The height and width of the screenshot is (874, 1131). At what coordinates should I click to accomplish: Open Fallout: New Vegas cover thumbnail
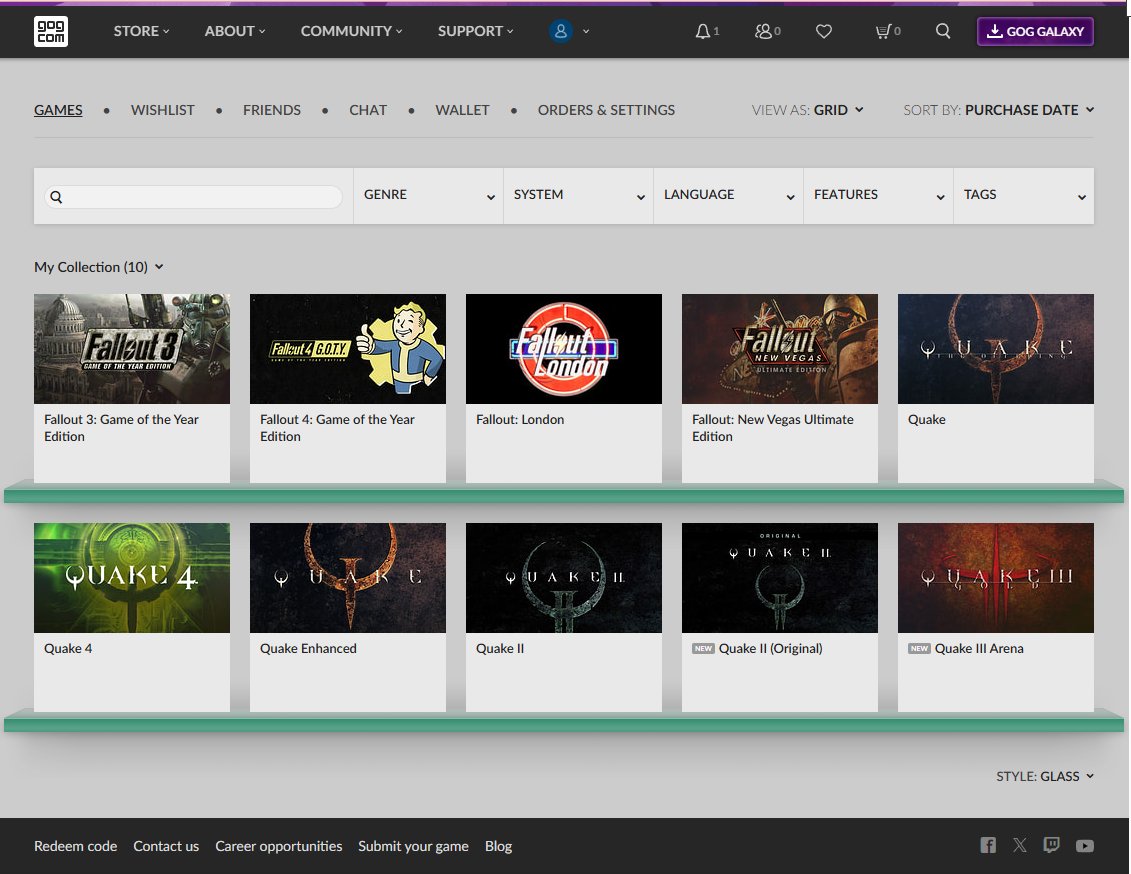[x=780, y=348]
